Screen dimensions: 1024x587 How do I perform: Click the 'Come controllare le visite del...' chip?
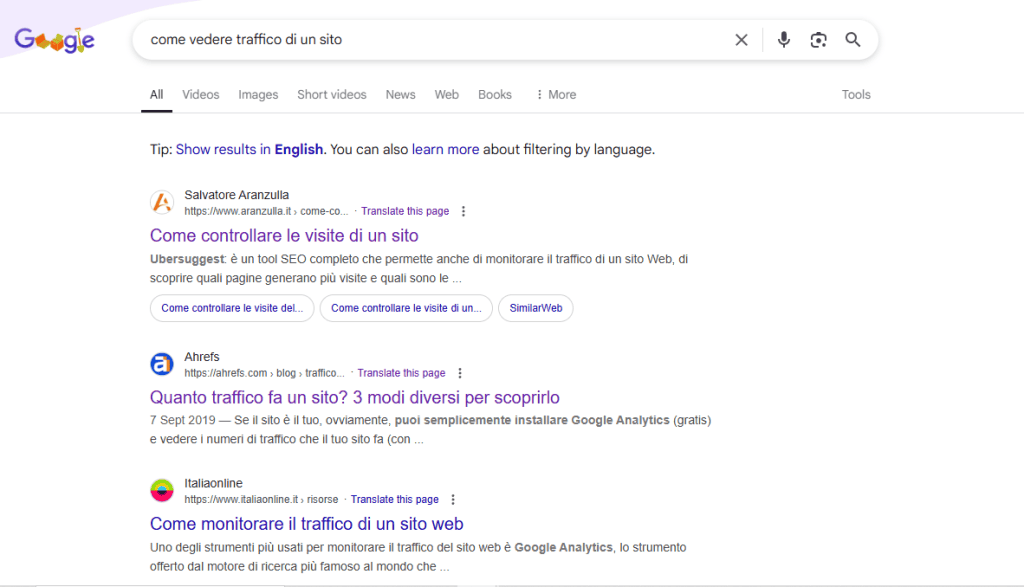tap(232, 308)
